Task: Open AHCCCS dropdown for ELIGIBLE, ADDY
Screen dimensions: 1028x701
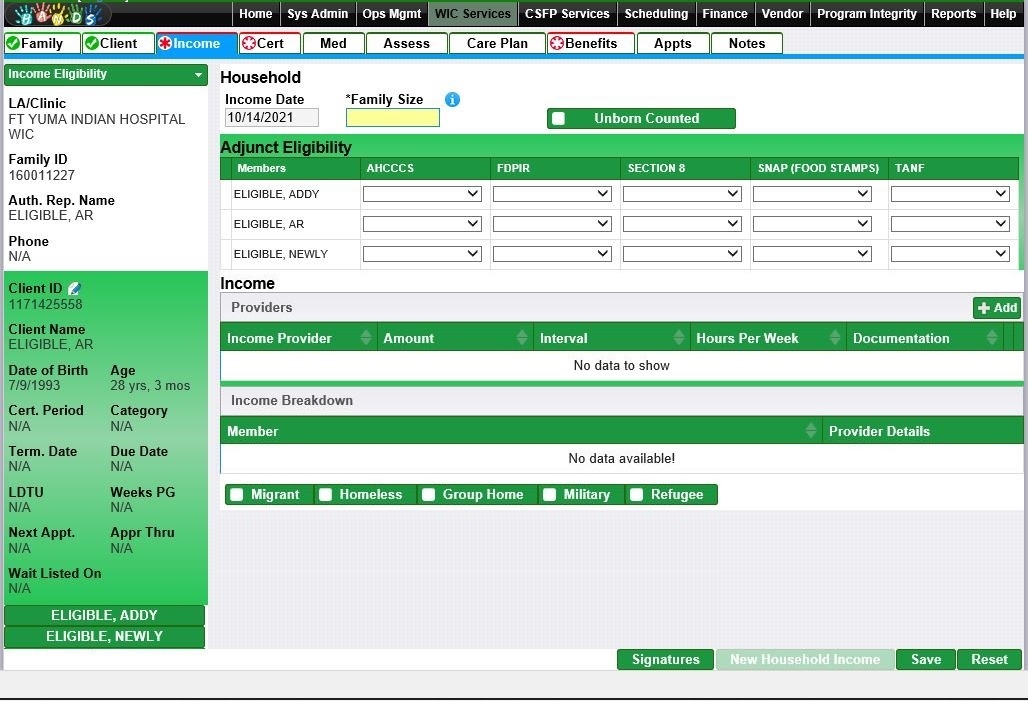Action: click(x=422, y=194)
